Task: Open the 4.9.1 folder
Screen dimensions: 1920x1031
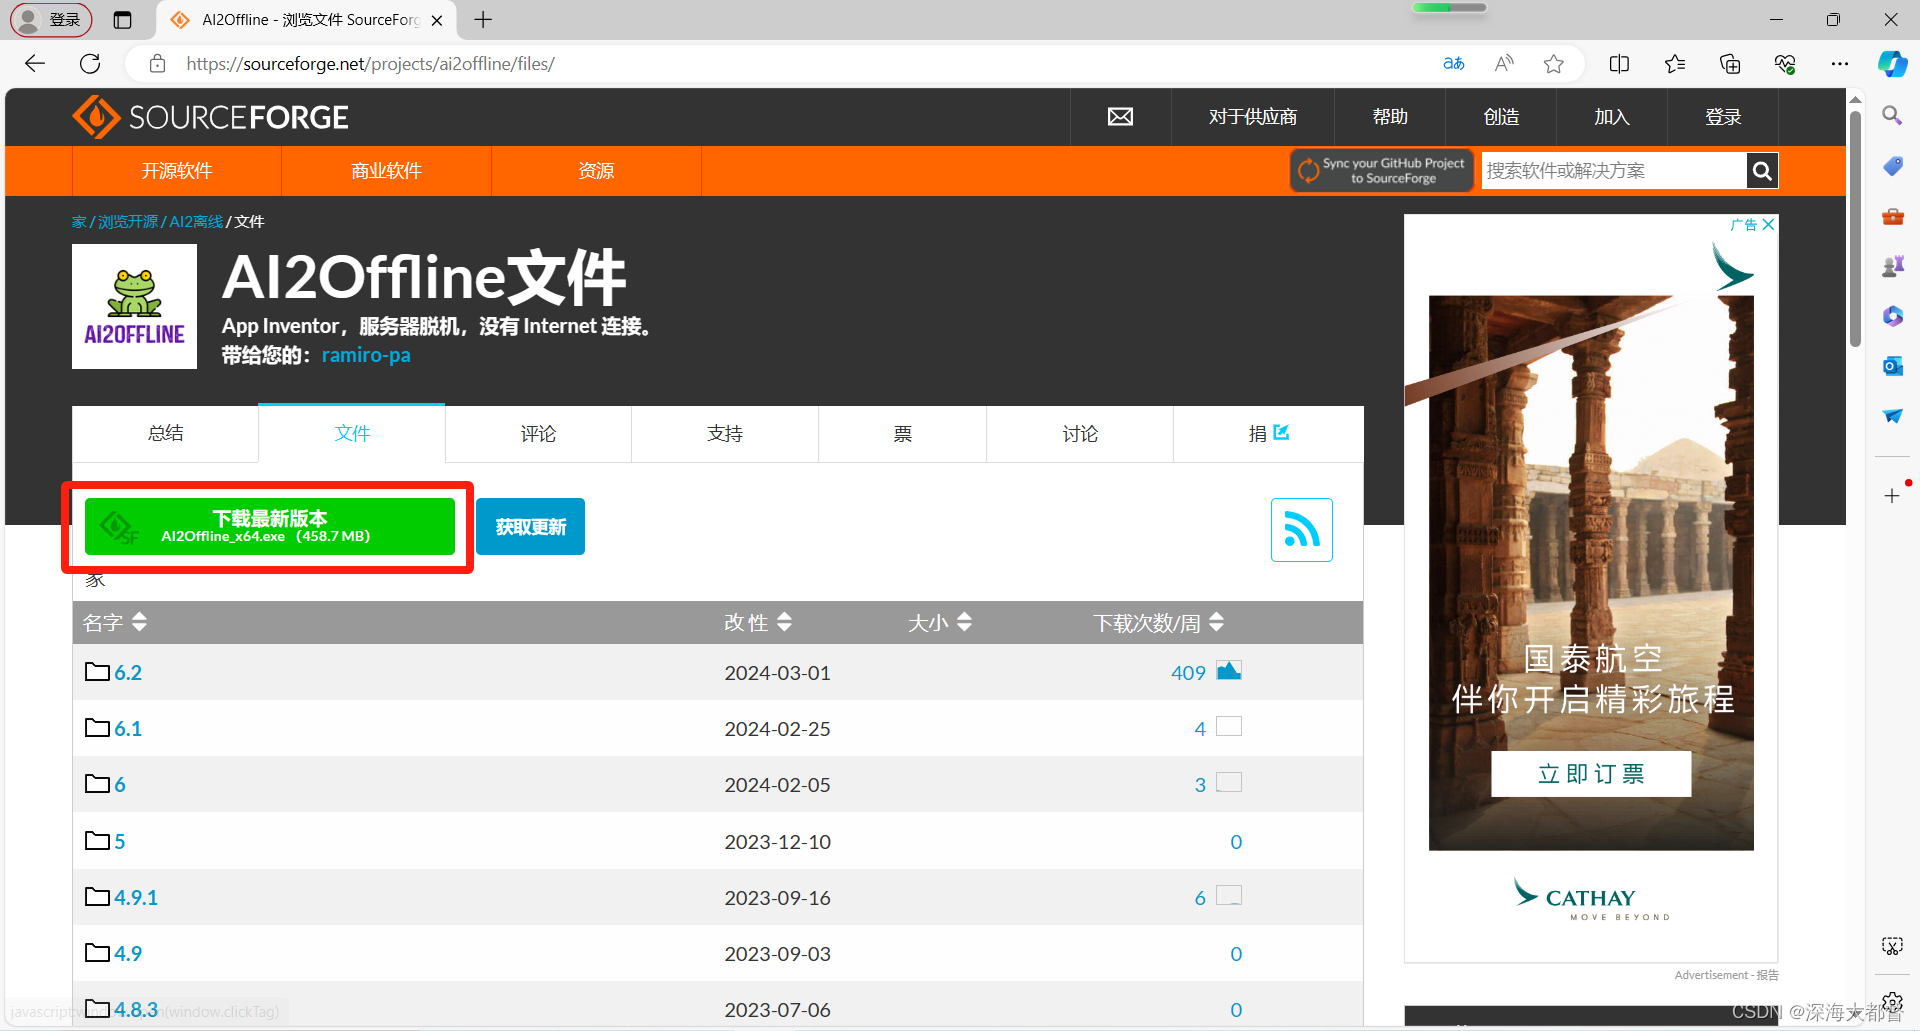Action: coord(135,897)
